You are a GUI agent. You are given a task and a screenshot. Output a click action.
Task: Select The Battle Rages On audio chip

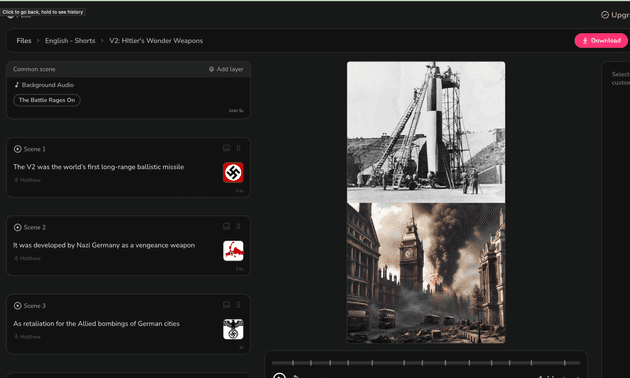[47, 100]
